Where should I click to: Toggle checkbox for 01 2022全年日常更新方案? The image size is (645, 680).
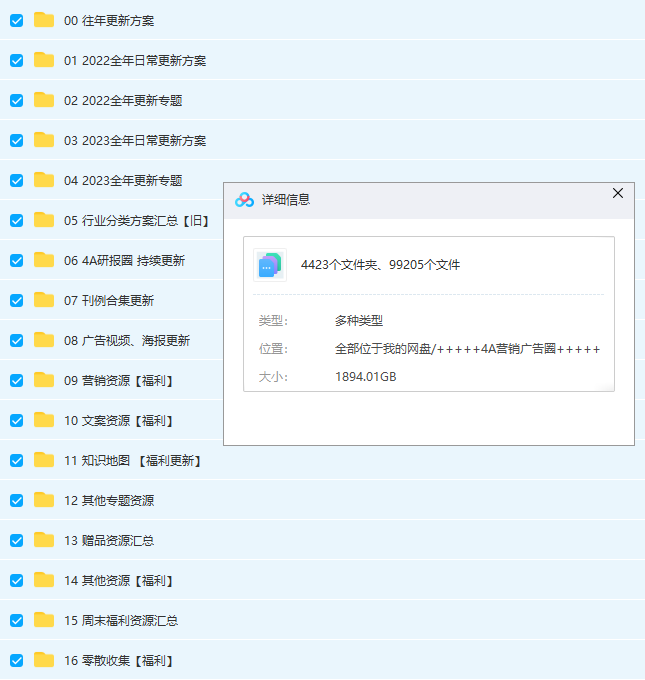(x=16, y=60)
